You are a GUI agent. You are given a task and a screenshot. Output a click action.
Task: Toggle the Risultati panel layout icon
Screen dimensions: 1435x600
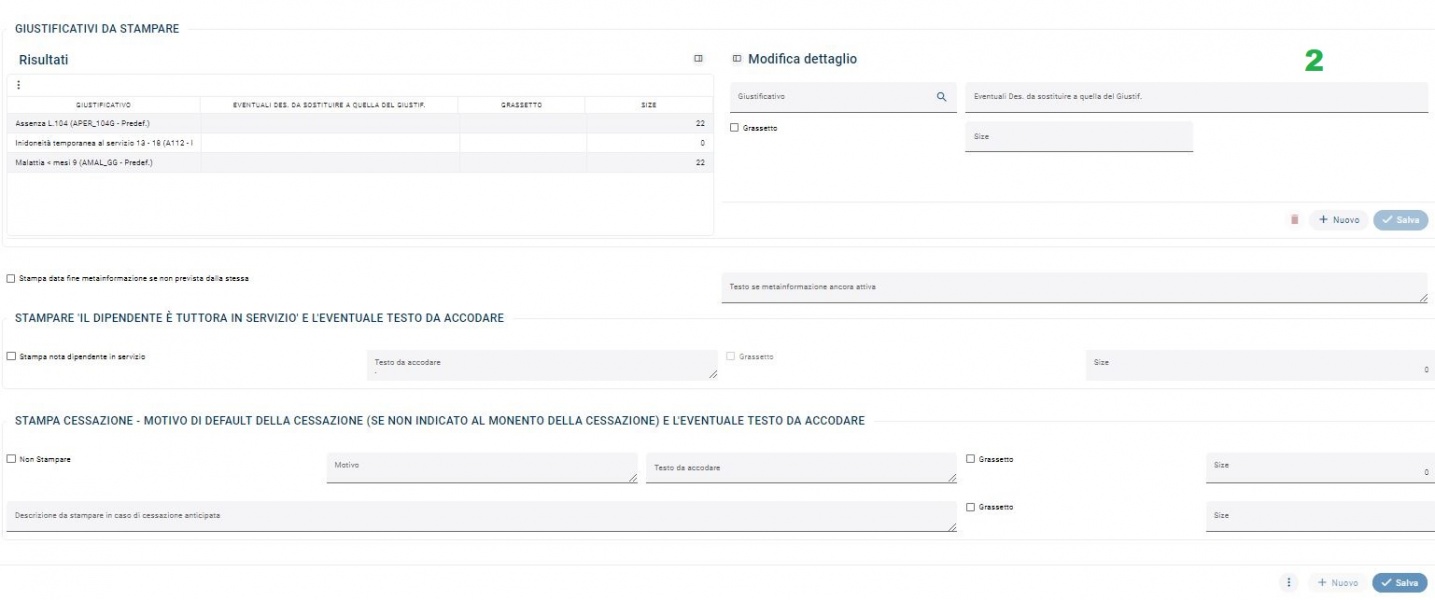(698, 59)
